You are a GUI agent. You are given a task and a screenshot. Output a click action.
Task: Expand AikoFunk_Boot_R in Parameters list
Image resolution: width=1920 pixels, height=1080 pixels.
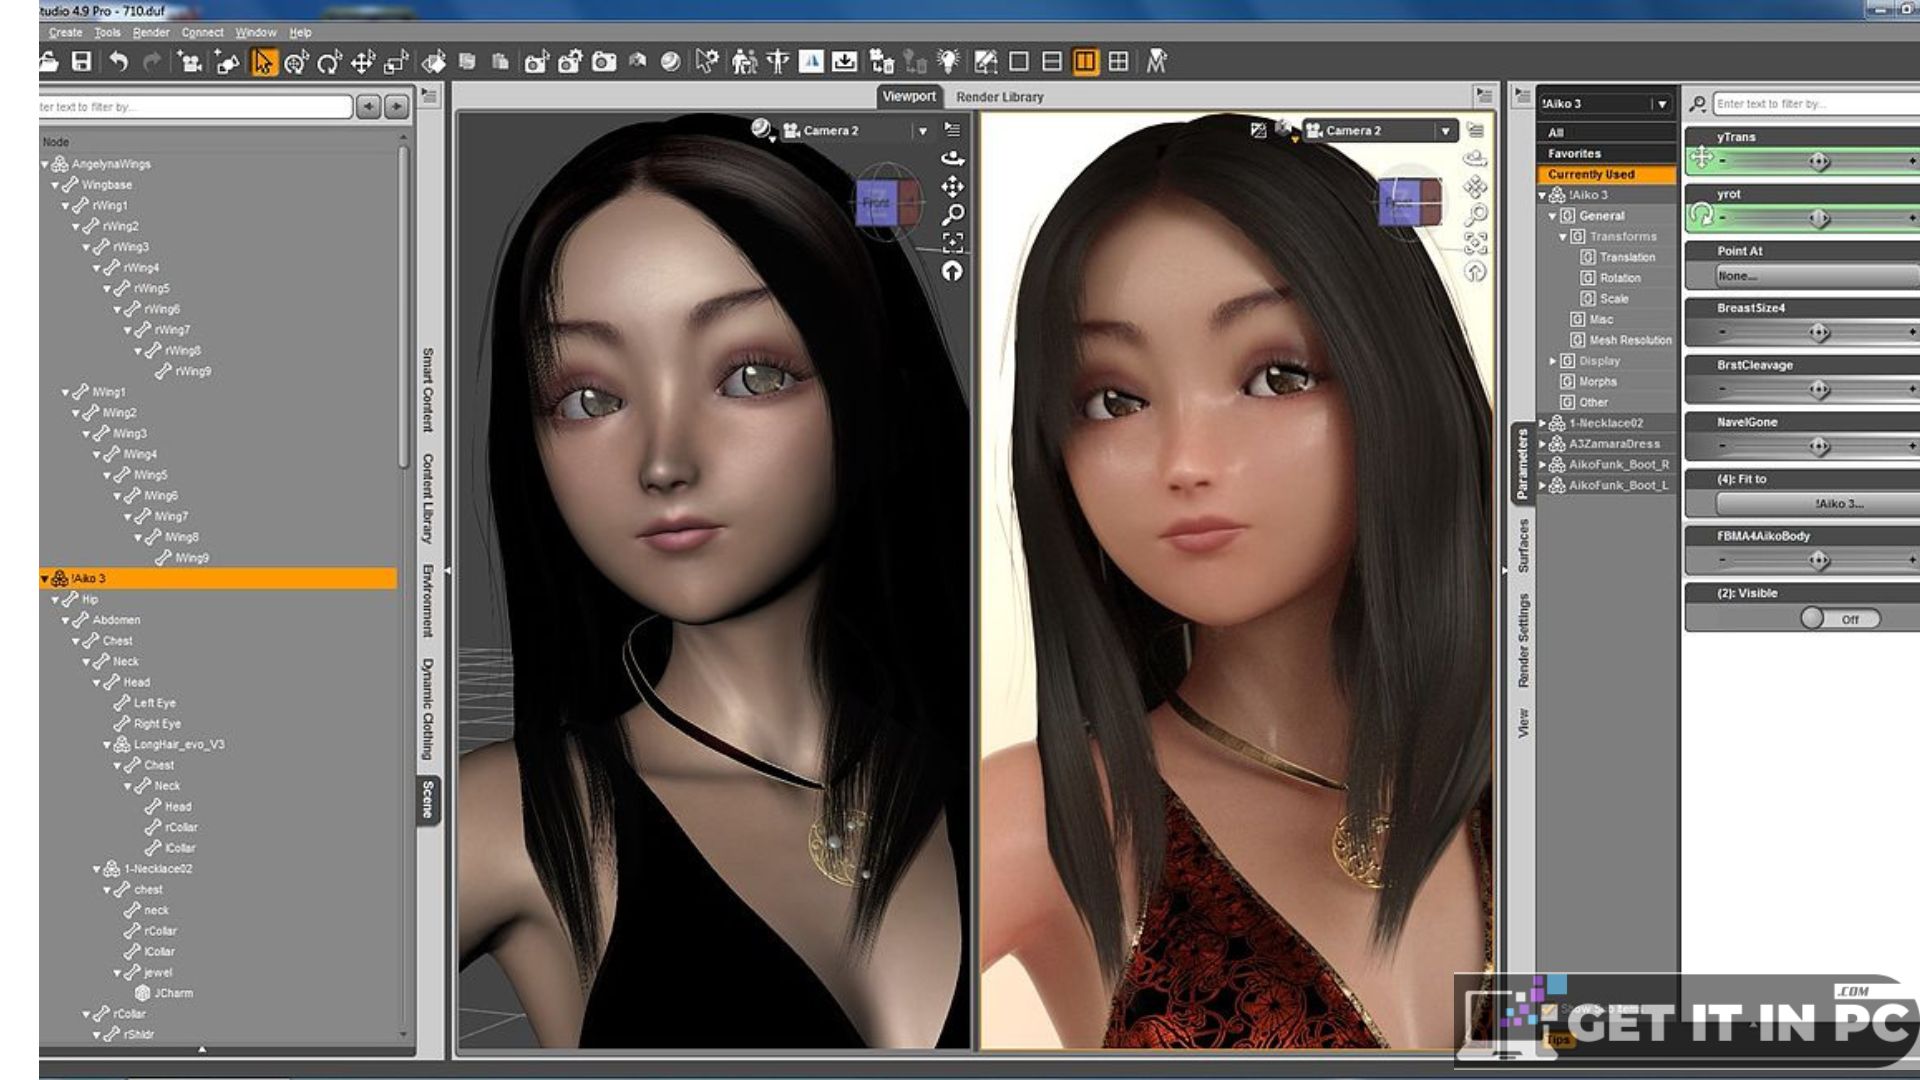1542,465
